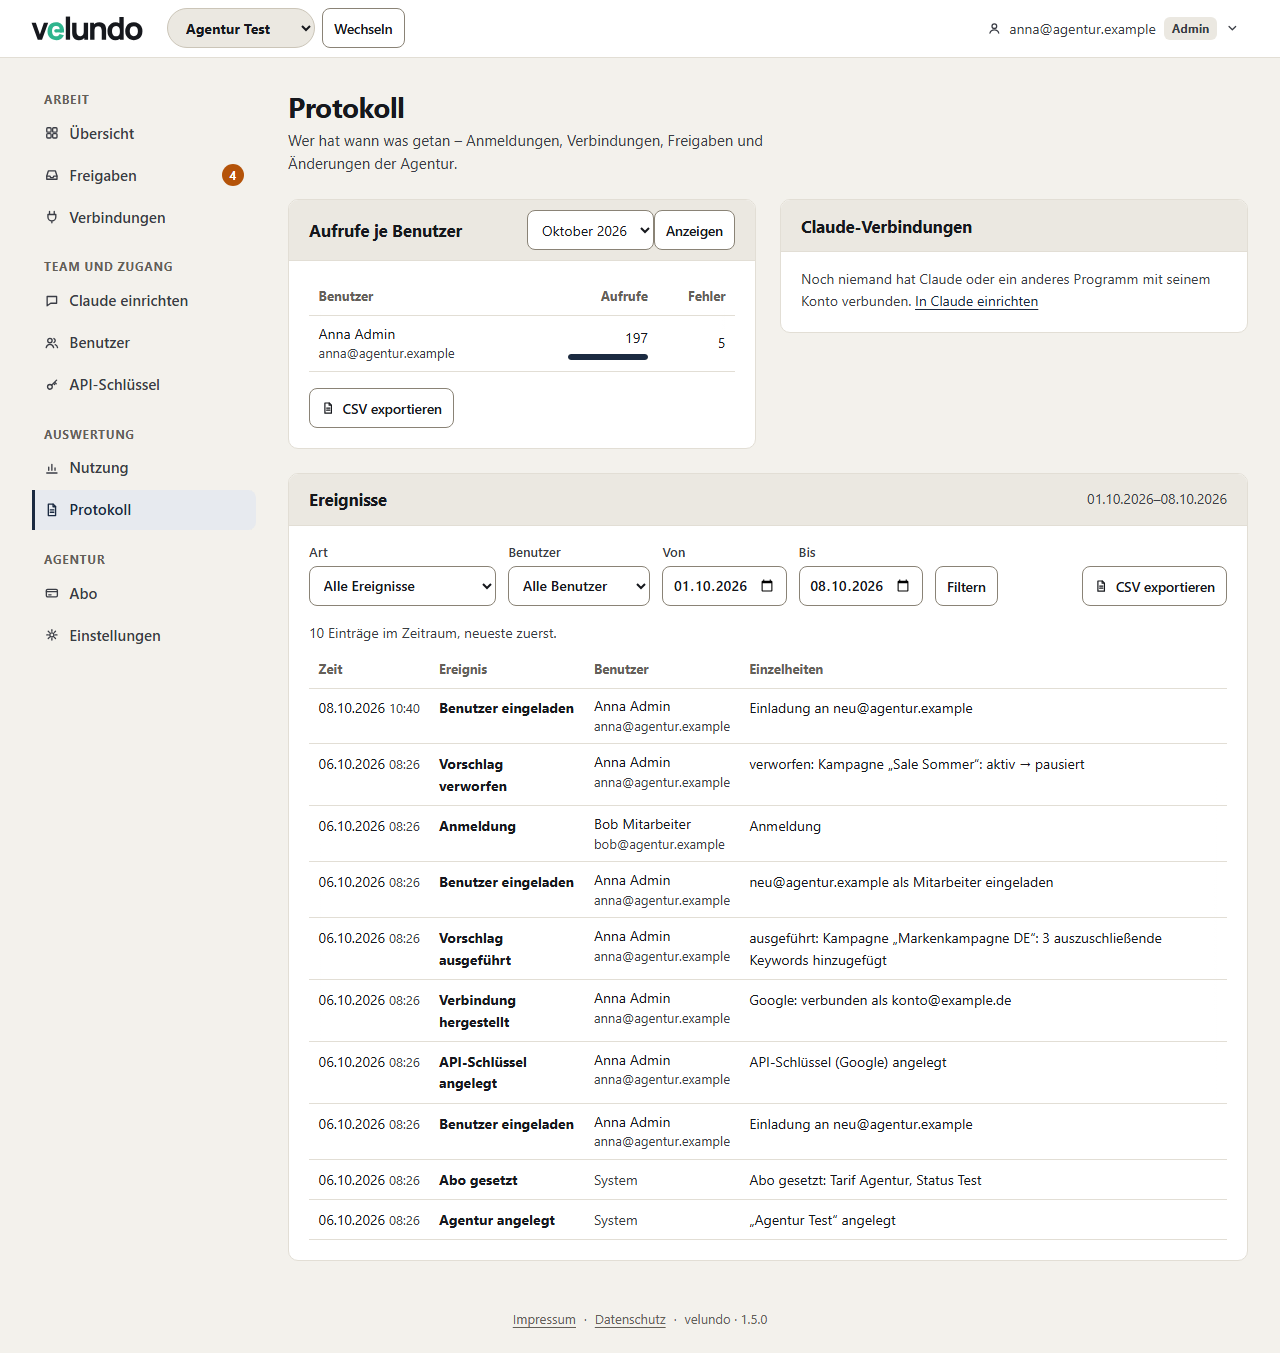Click the Agentur angelegt event label
This screenshot has height=1353, width=1280.
497,1220
